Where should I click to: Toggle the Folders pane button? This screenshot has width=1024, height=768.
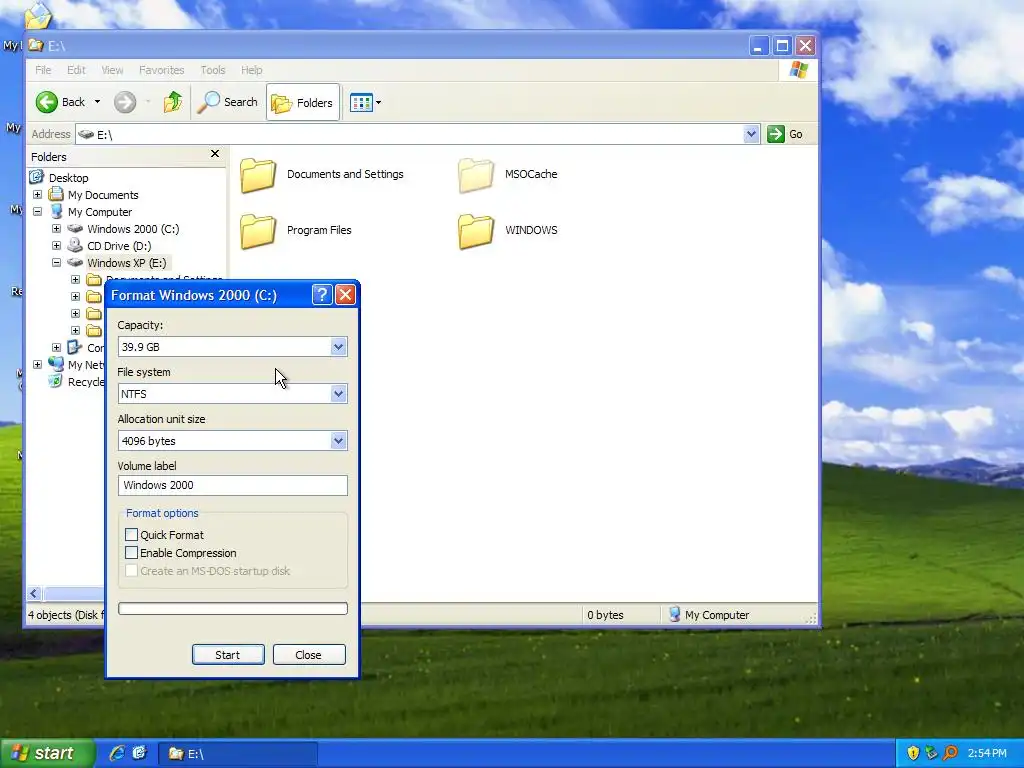tap(302, 103)
